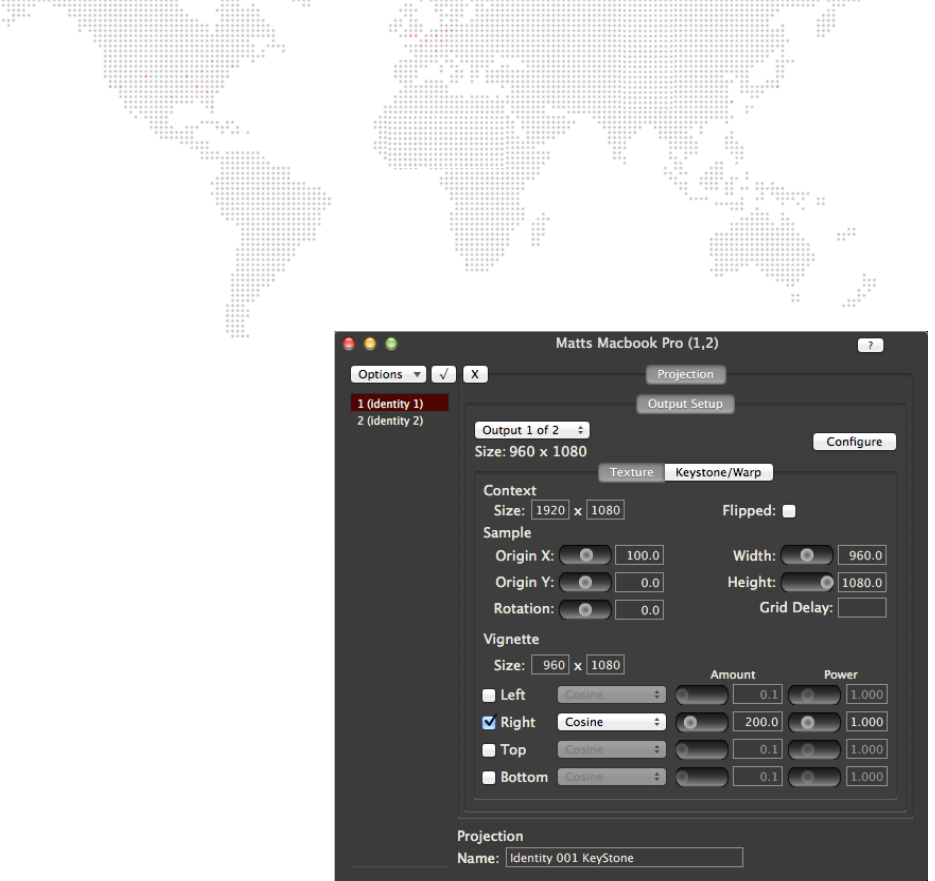Screen dimensions: 935x881
Task: Click the help question mark button
Action: (x=870, y=345)
